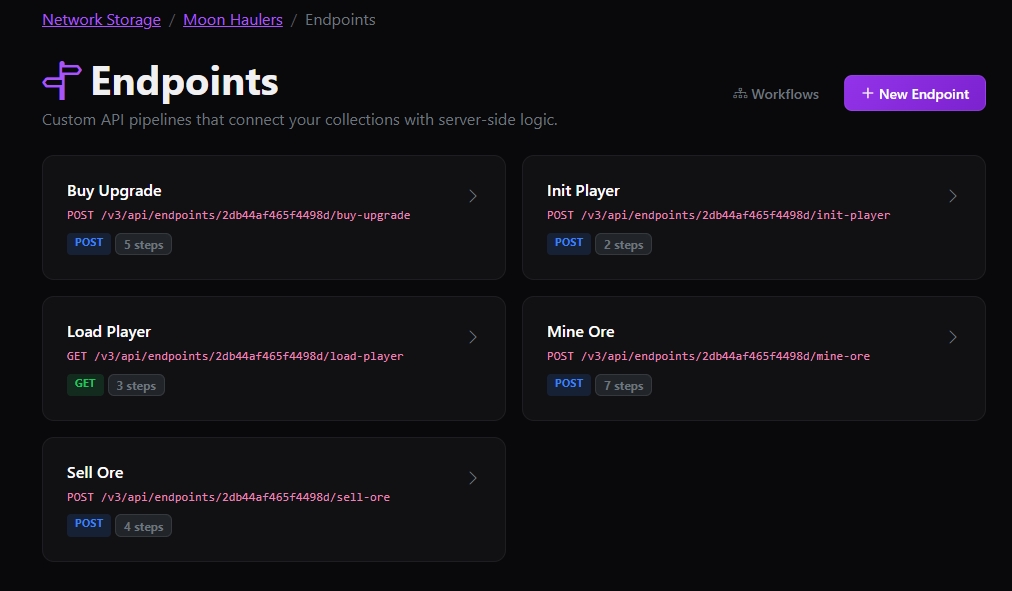Navigate to Moon Haulers breadcrumb
Image resolution: width=1012 pixels, height=591 pixels.
coord(233,20)
